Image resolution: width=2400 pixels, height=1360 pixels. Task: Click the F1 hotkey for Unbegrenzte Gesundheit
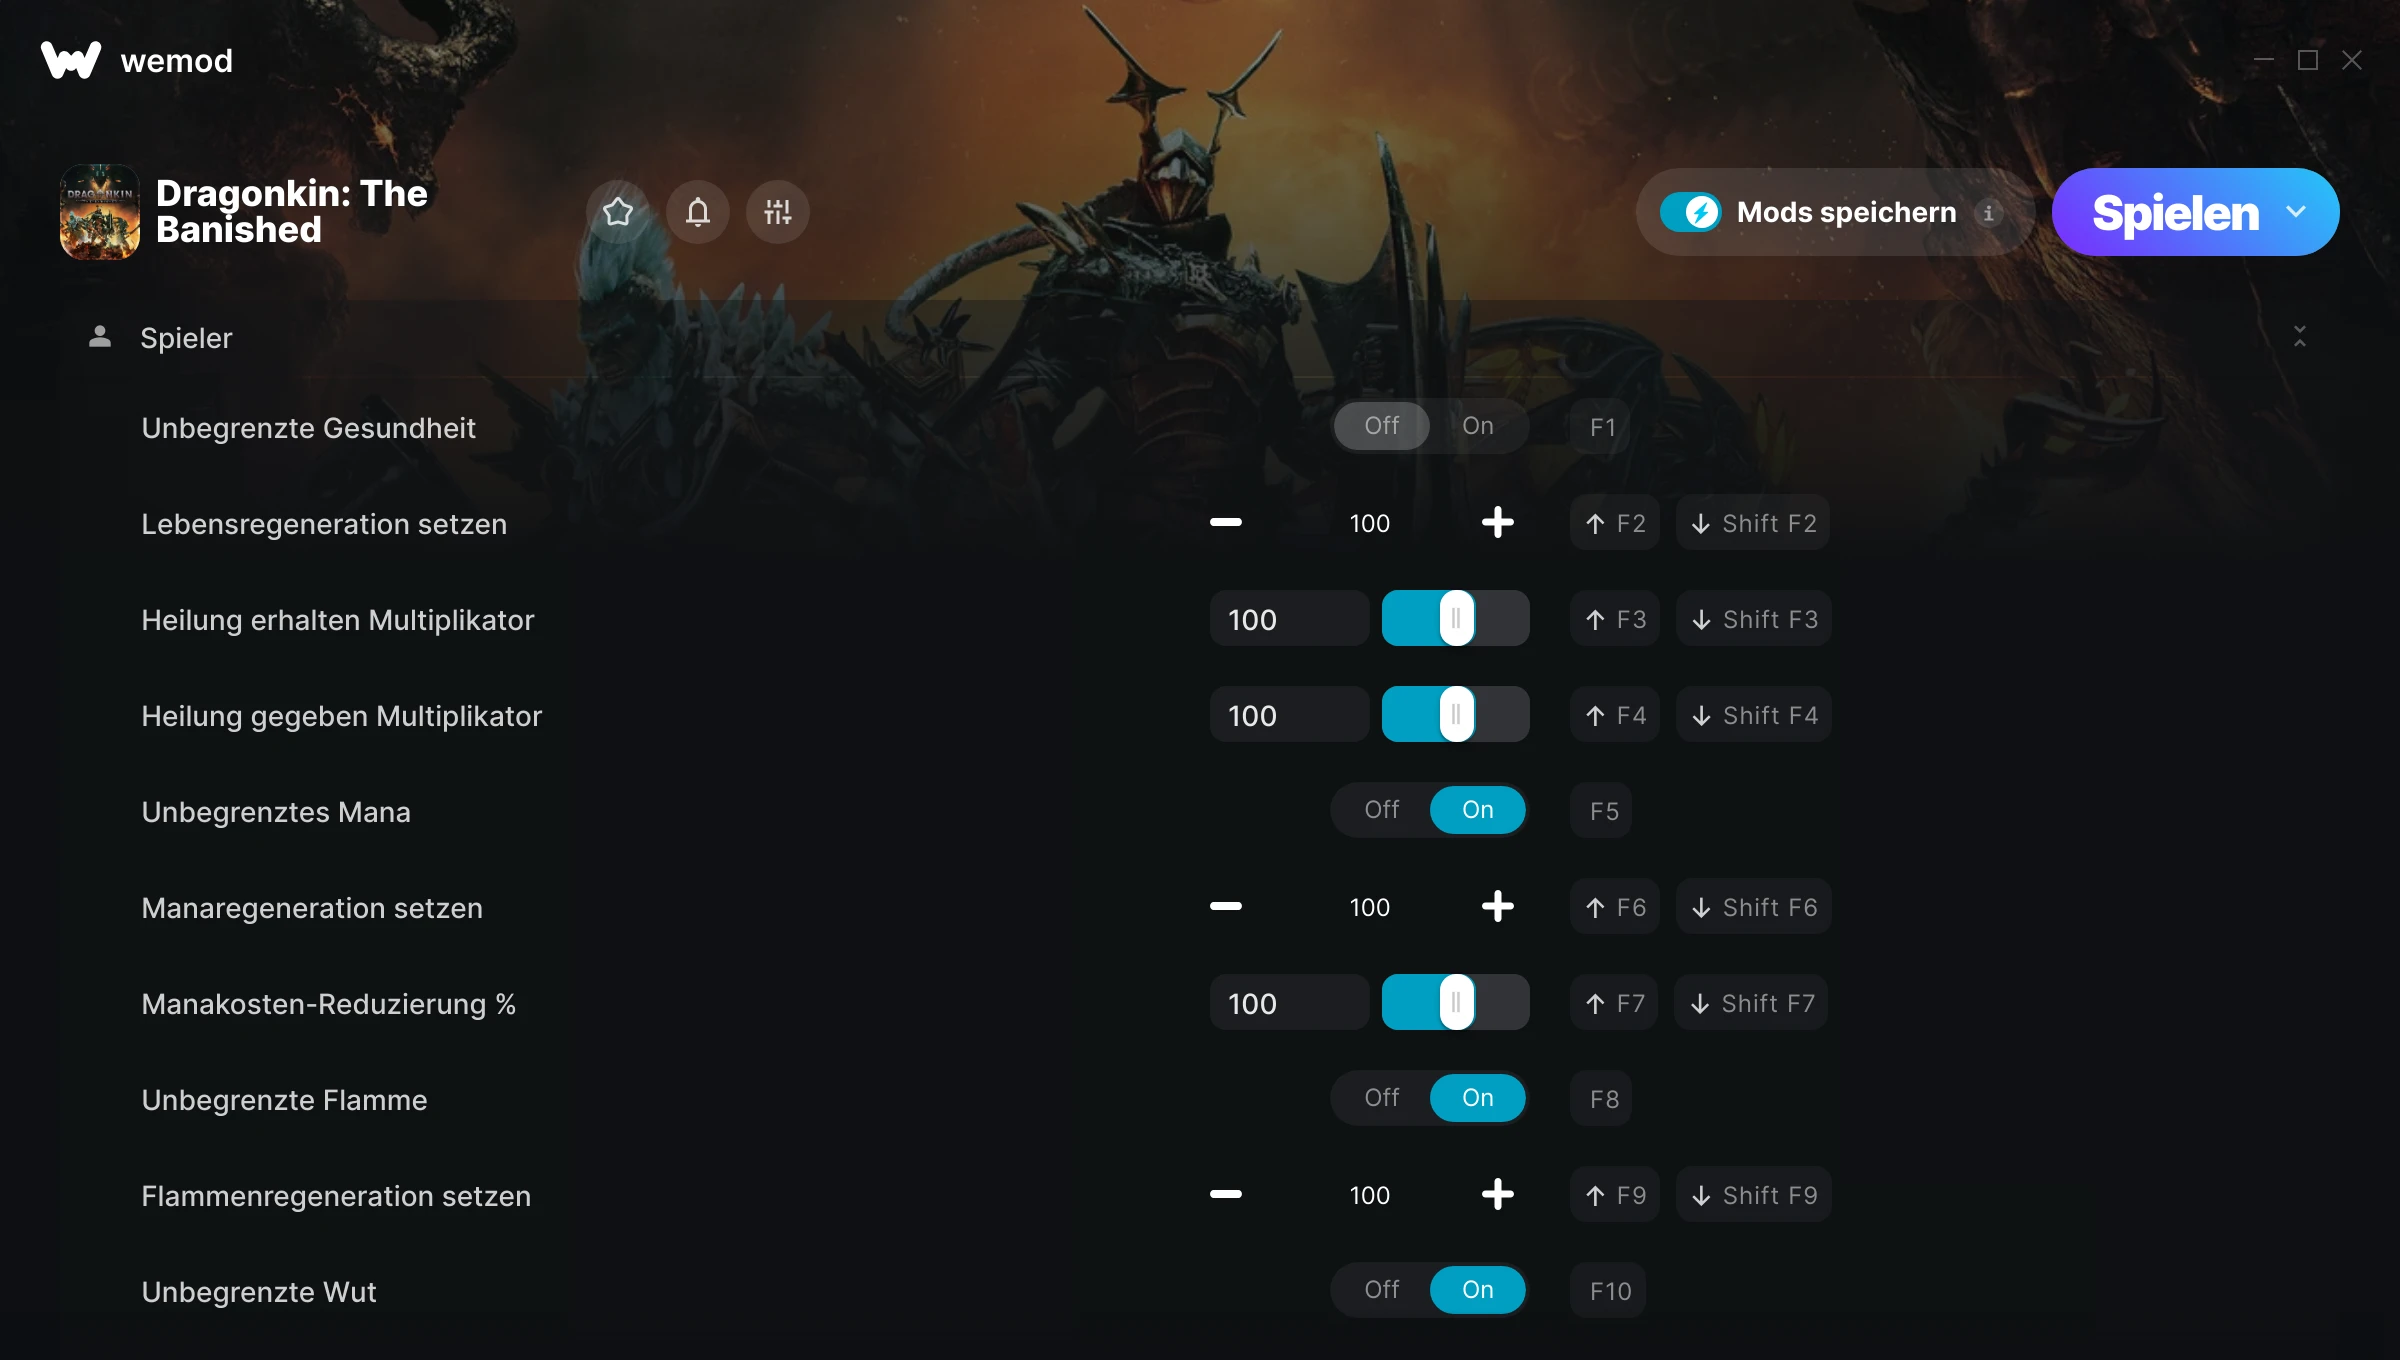pyautogui.click(x=1602, y=427)
